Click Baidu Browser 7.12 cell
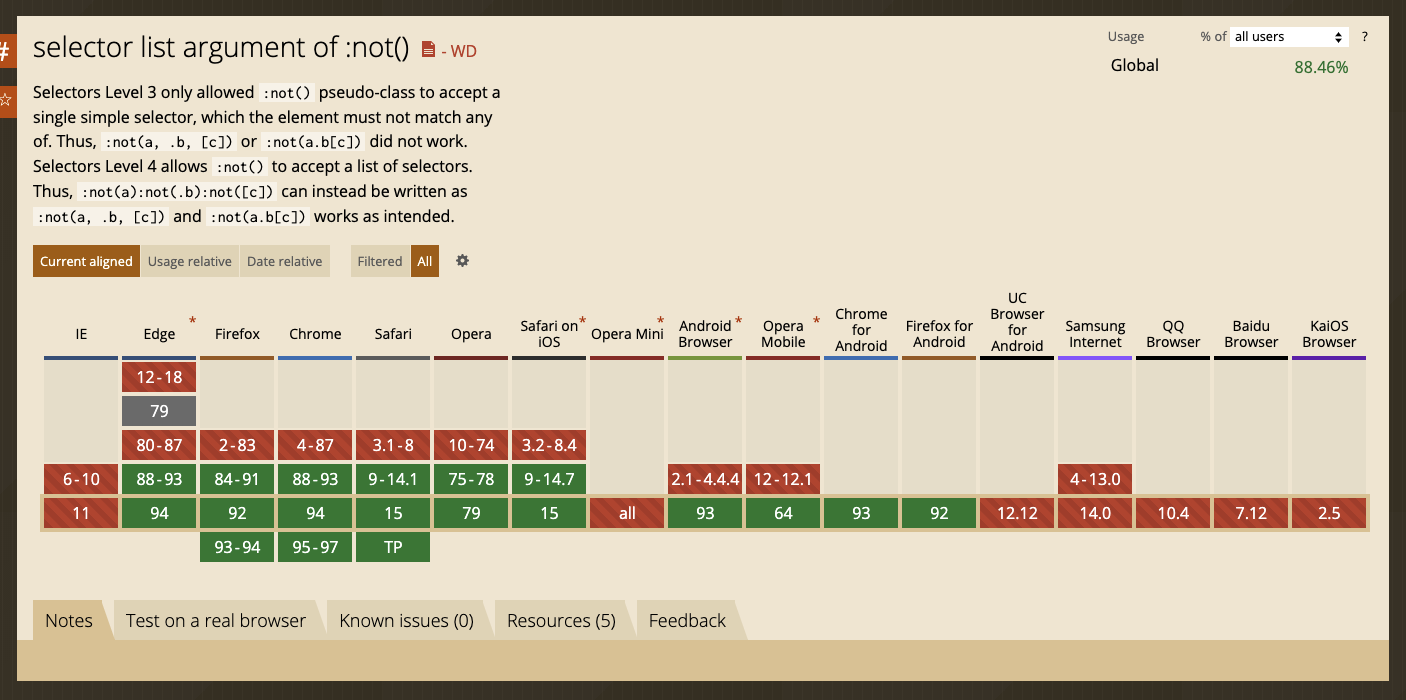This screenshot has height=700, width=1406. click(x=1251, y=513)
